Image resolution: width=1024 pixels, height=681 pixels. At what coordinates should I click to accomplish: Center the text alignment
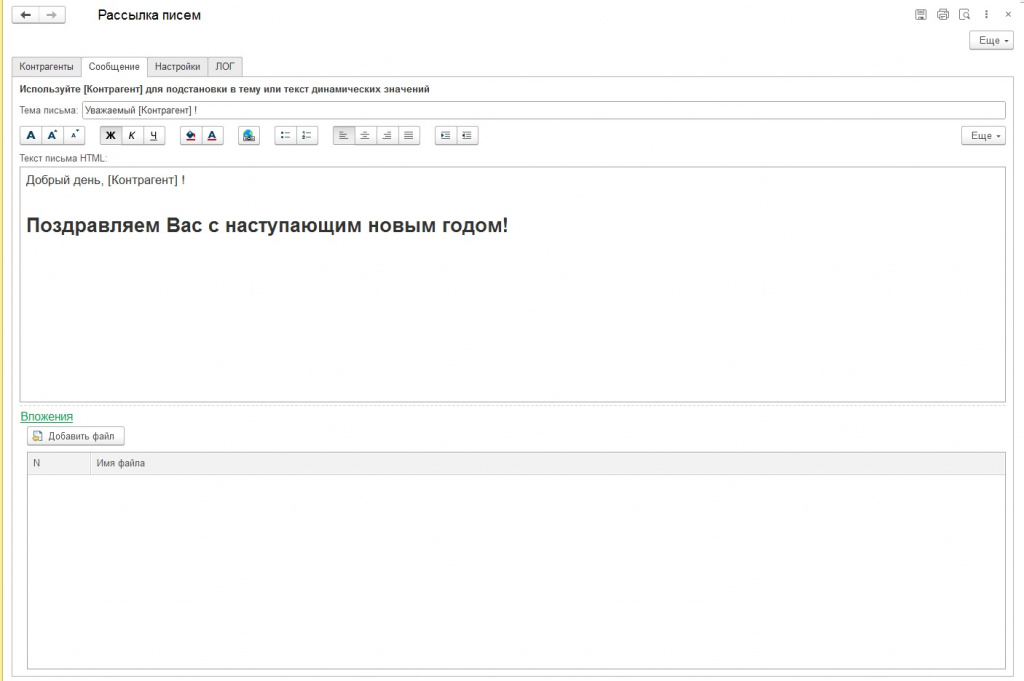[x=365, y=135]
